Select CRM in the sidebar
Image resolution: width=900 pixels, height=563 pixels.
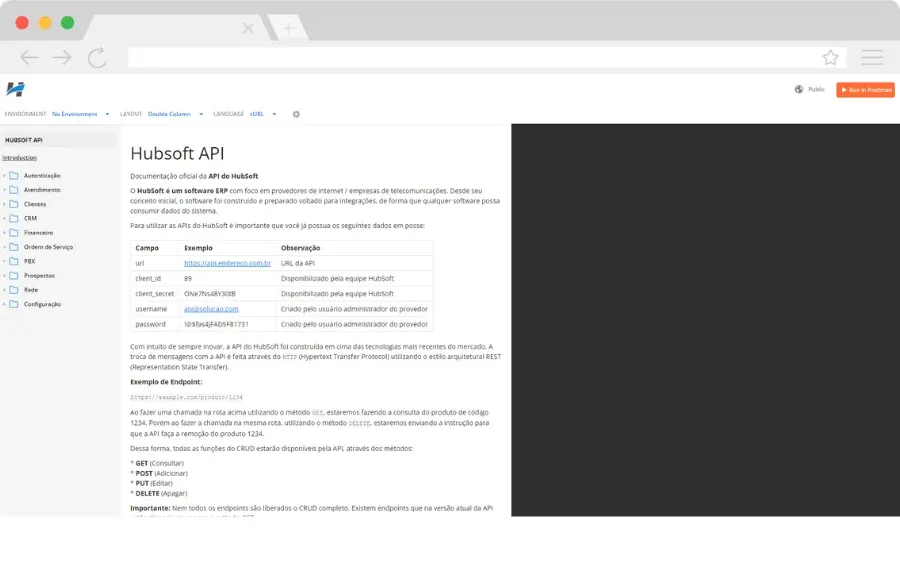tap(30, 219)
